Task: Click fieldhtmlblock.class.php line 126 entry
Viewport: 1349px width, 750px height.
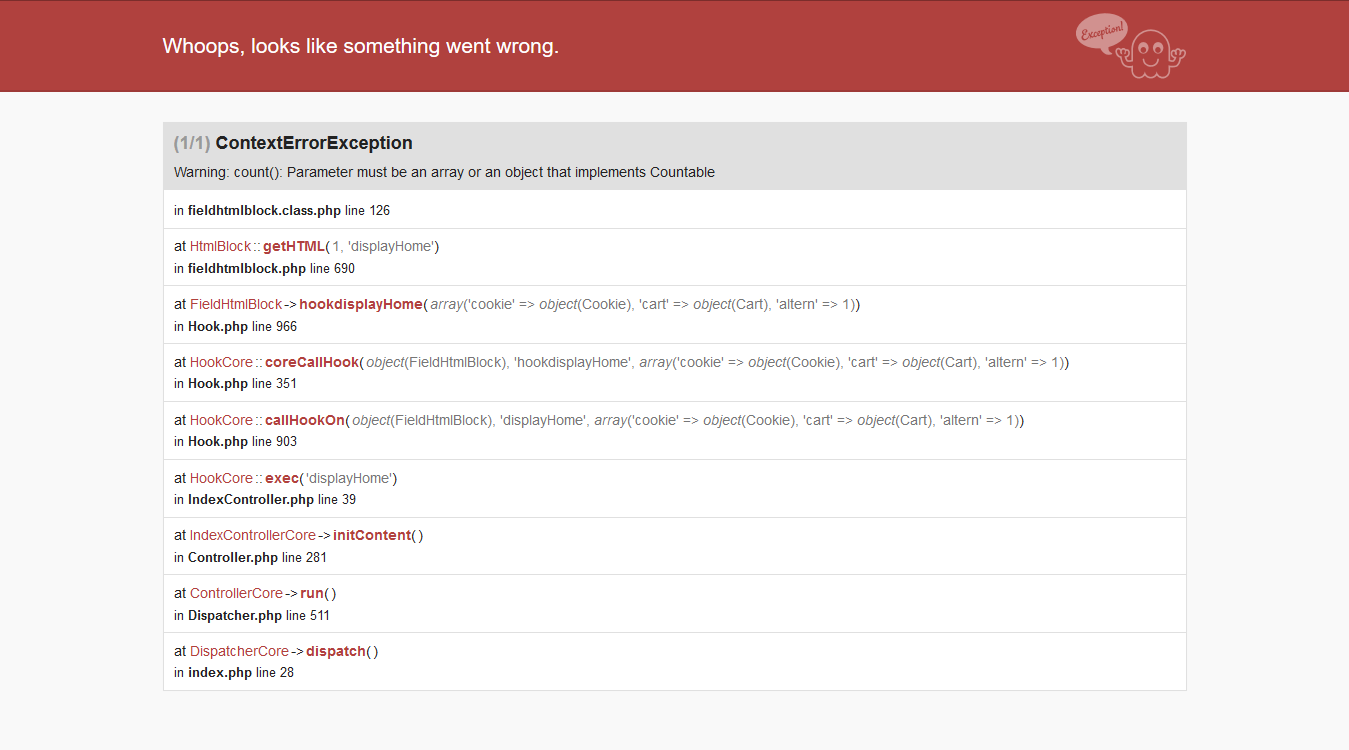Action: (x=675, y=210)
